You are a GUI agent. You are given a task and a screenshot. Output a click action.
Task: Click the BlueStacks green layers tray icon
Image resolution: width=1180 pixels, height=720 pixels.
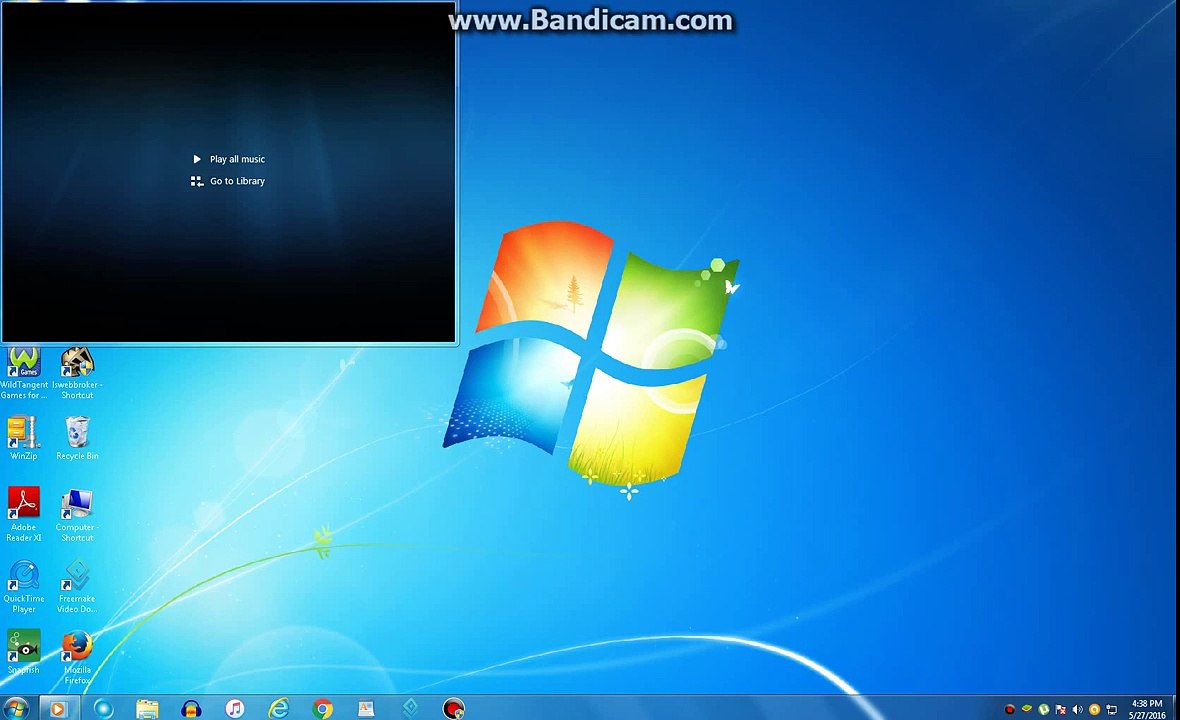(x=1026, y=709)
